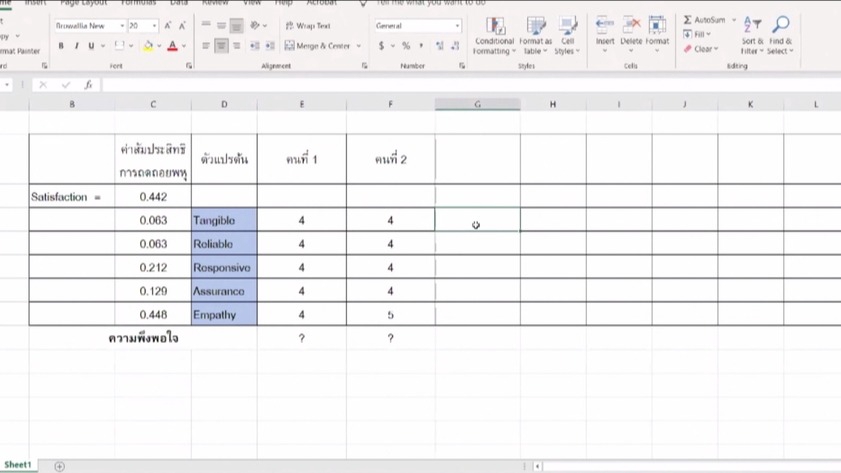Open Conditional Formatting menu

(494, 35)
